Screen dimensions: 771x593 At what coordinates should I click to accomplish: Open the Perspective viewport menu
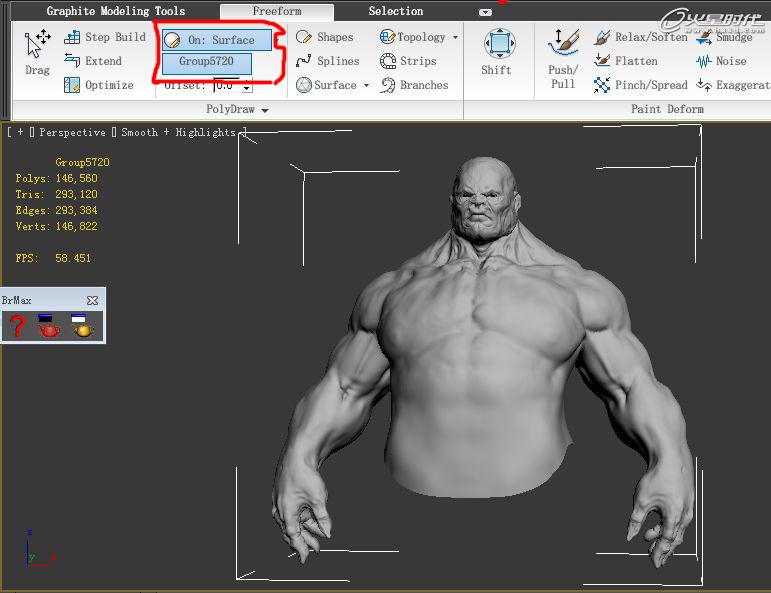[x=72, y=132]
